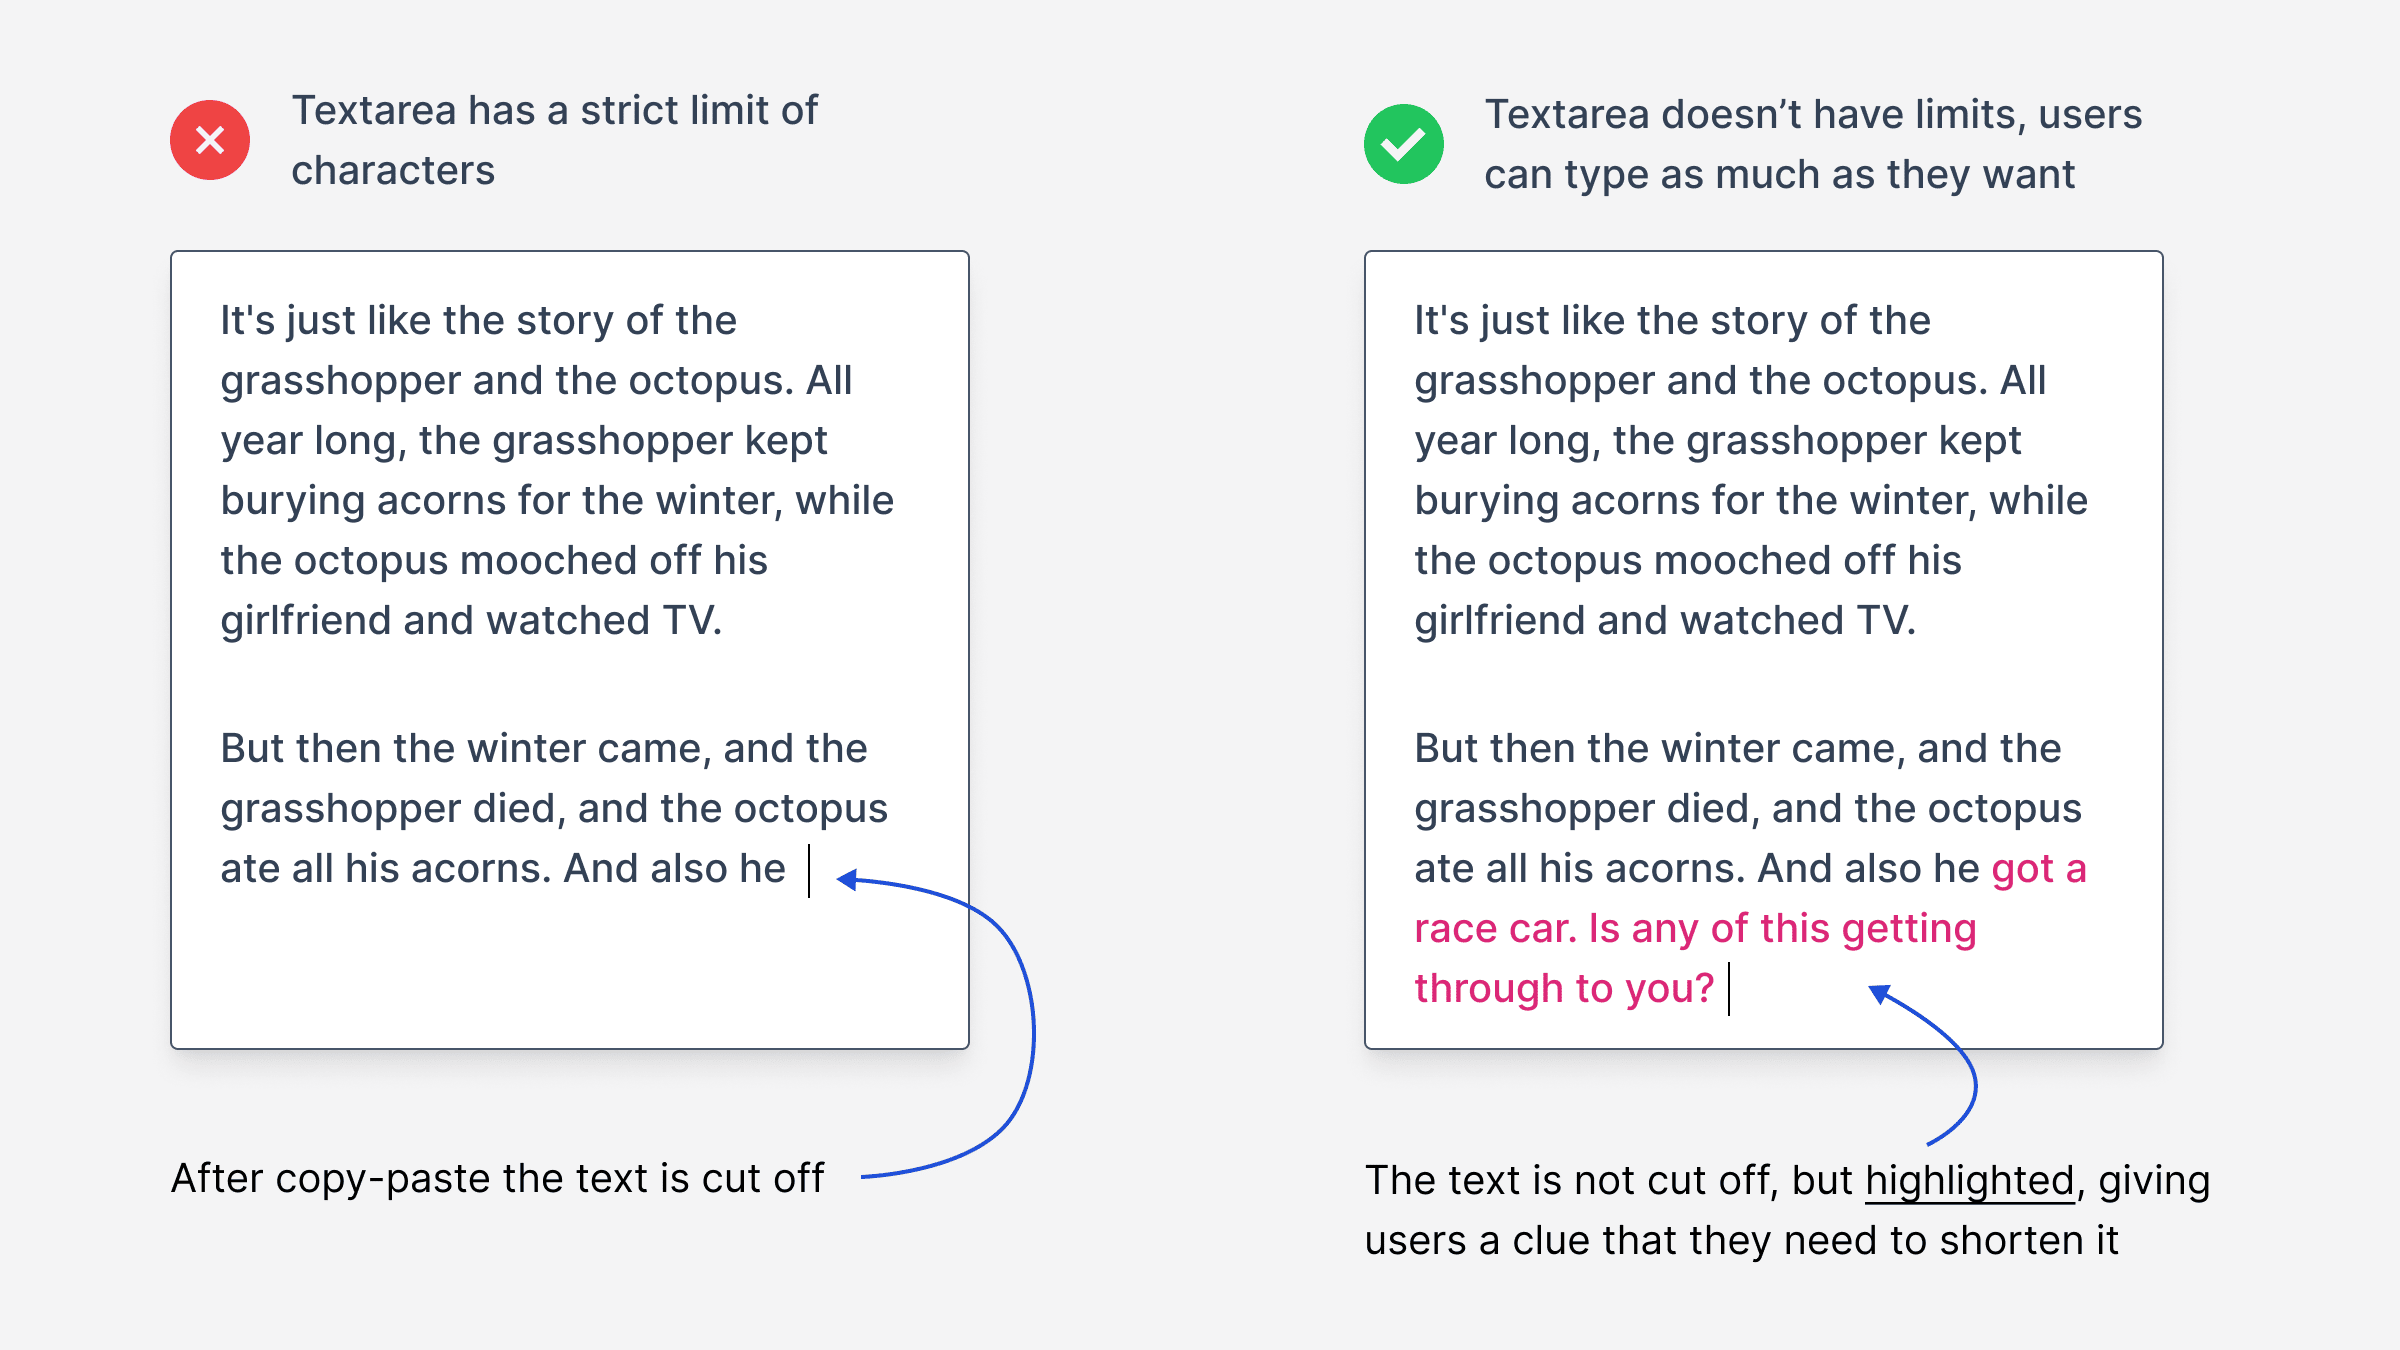Click inside the right unlimited textarea

[x=1764, y=650]
